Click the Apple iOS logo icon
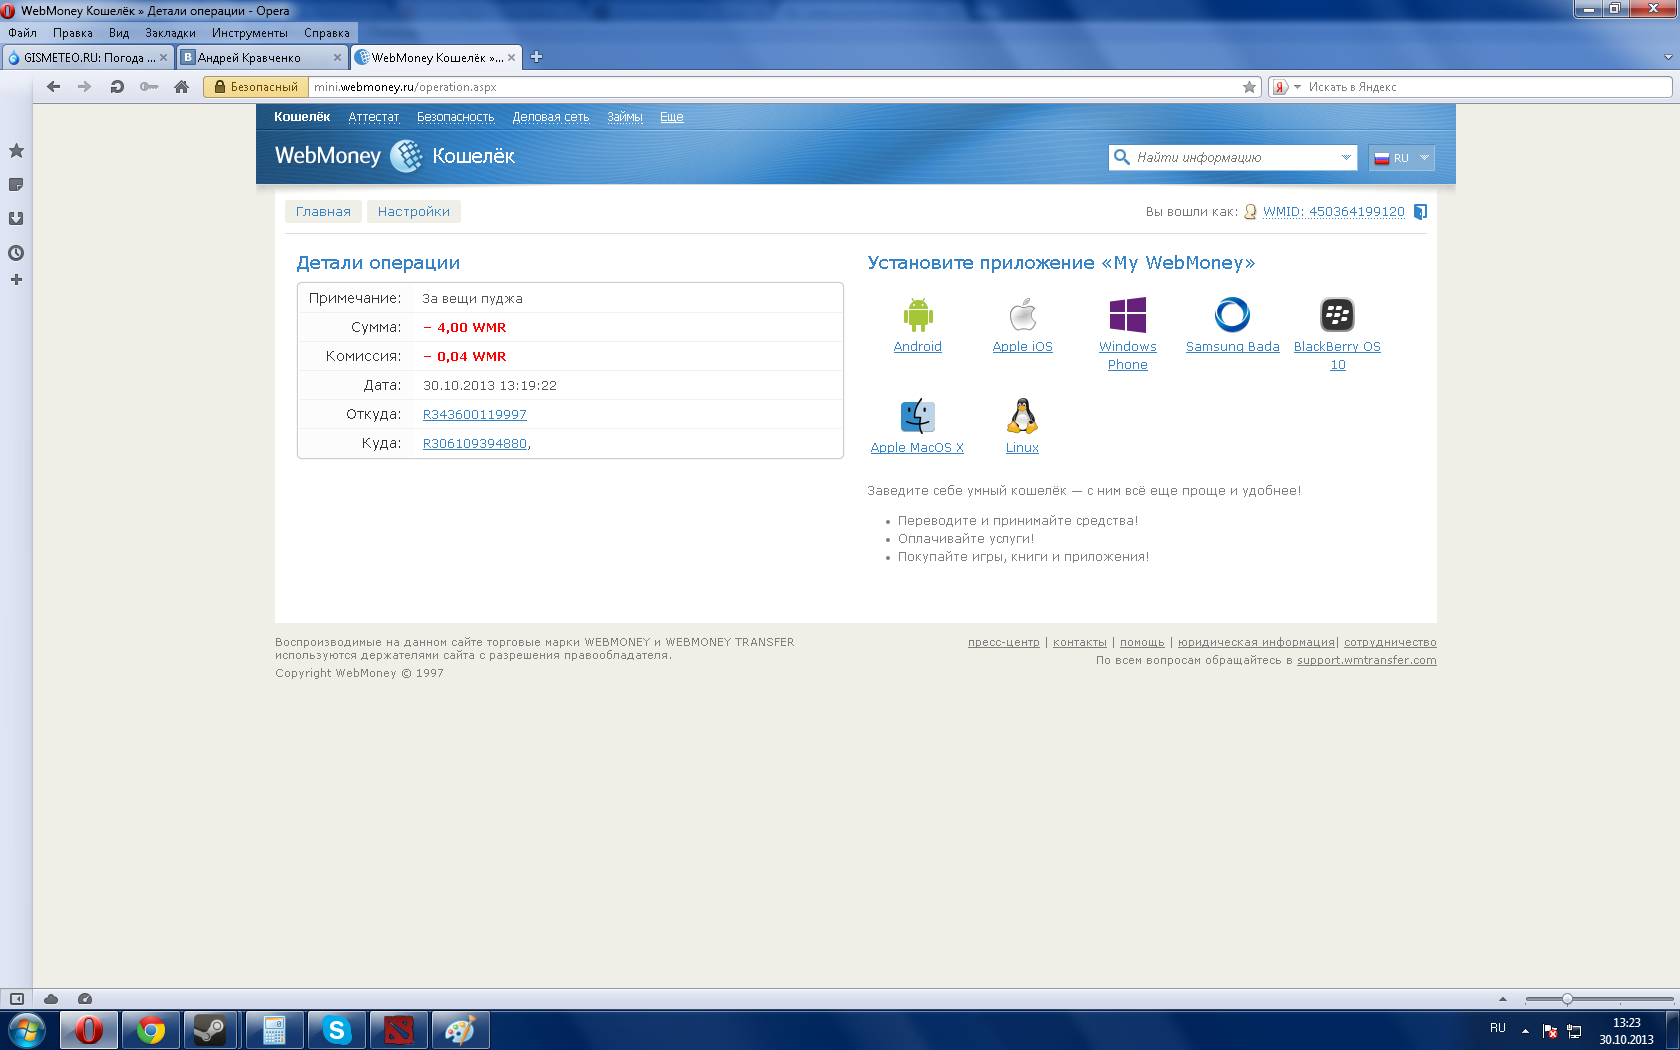This screenshot has width=1680, height=1050. coord(1022,315)
